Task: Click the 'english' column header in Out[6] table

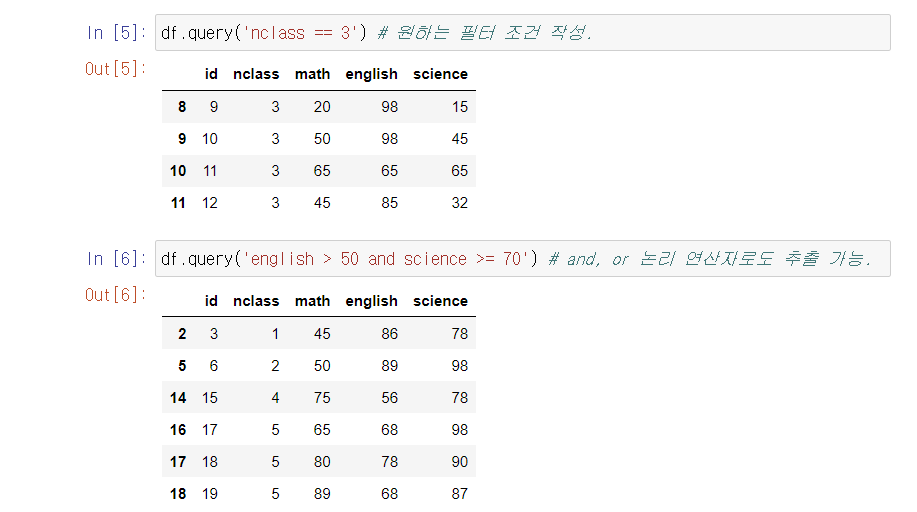Action: coord(371,301)
